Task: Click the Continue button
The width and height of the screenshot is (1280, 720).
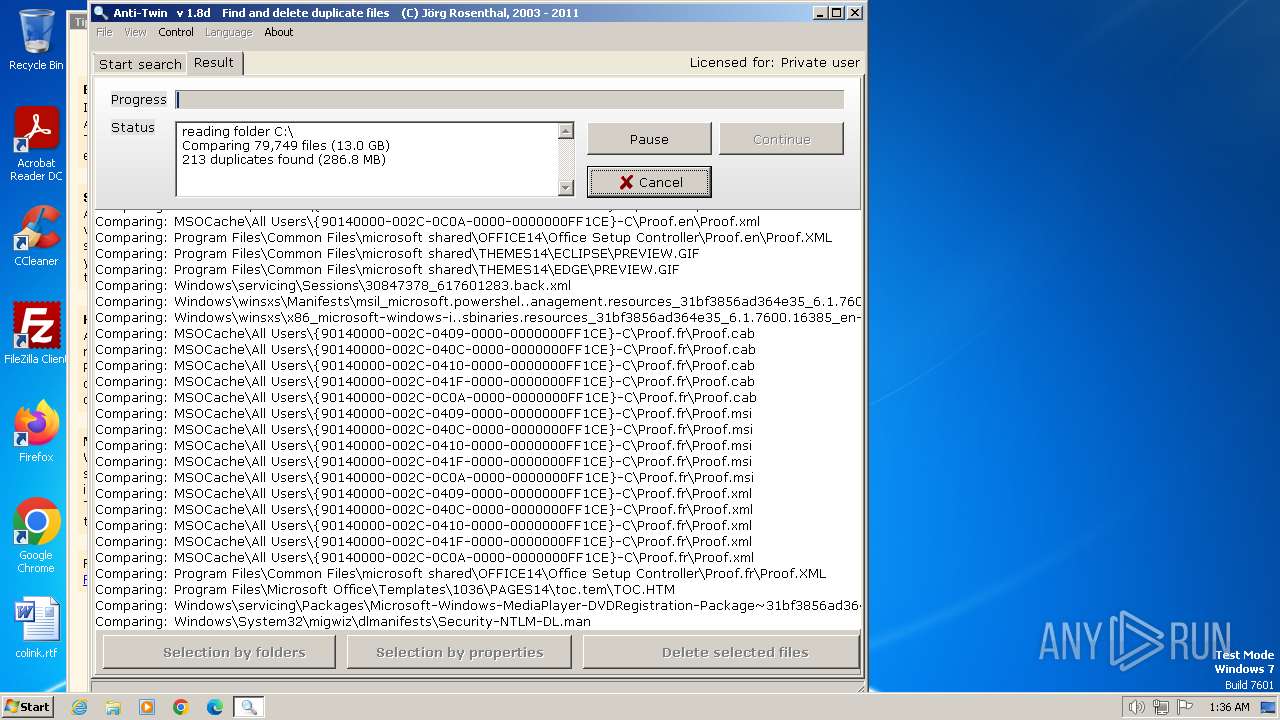Action: [x=781, y=139]
